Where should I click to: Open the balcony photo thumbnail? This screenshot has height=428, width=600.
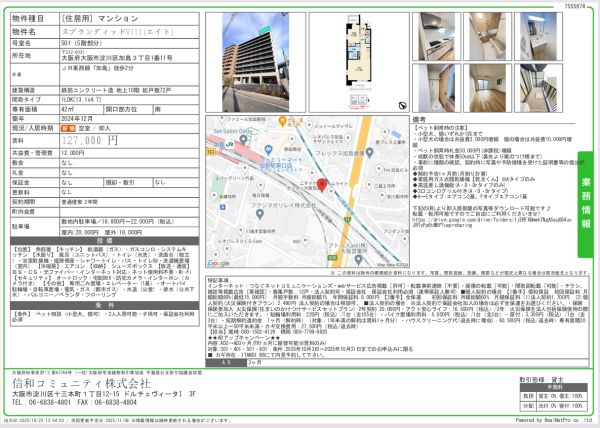(538, 88)
